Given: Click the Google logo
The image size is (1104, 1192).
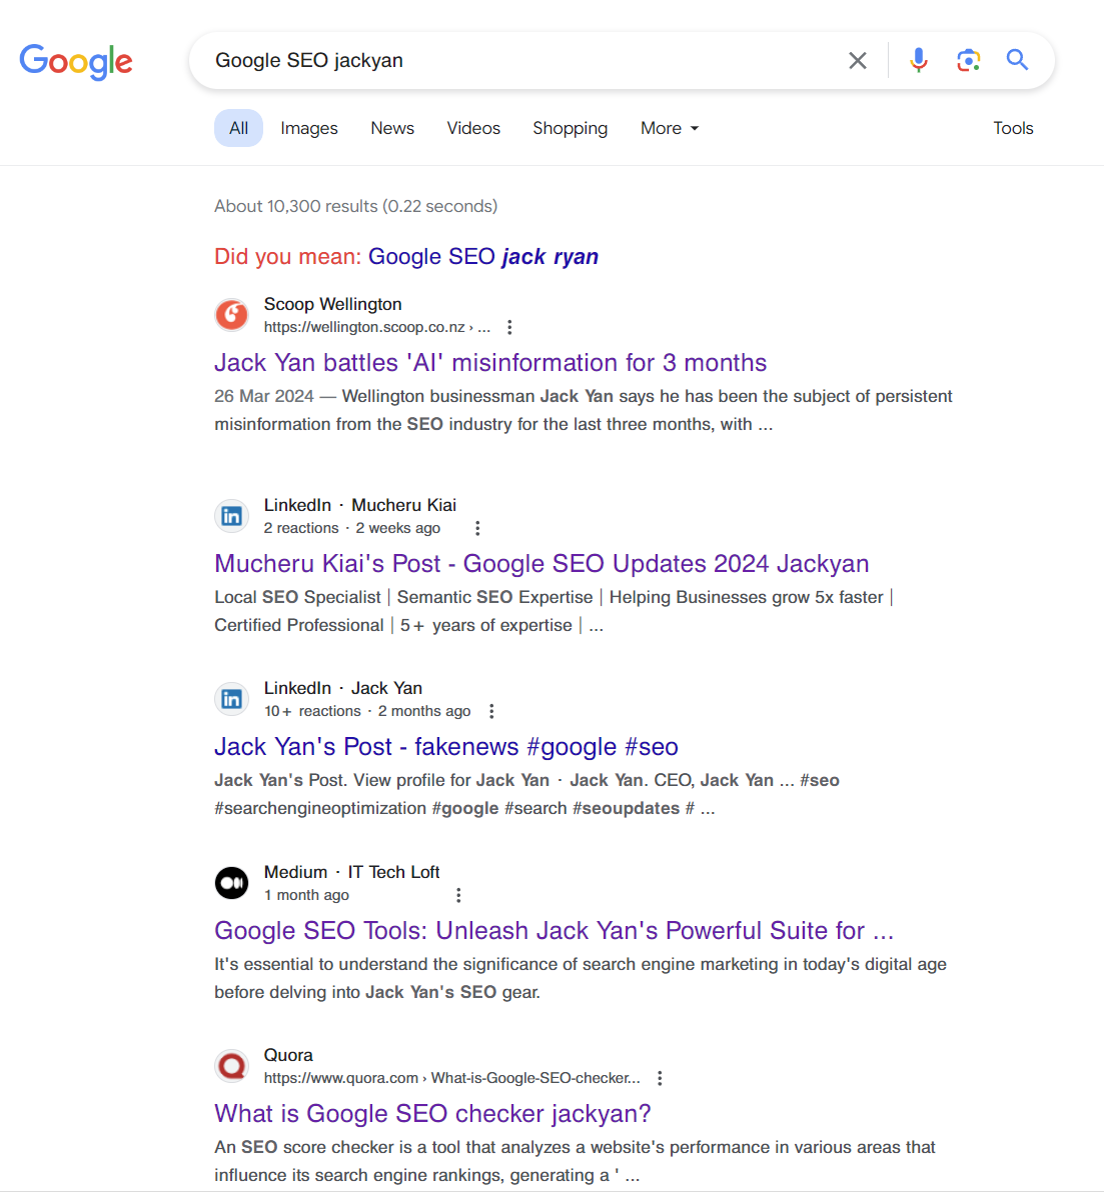Looking at the screenshot, I should (76, 62).
